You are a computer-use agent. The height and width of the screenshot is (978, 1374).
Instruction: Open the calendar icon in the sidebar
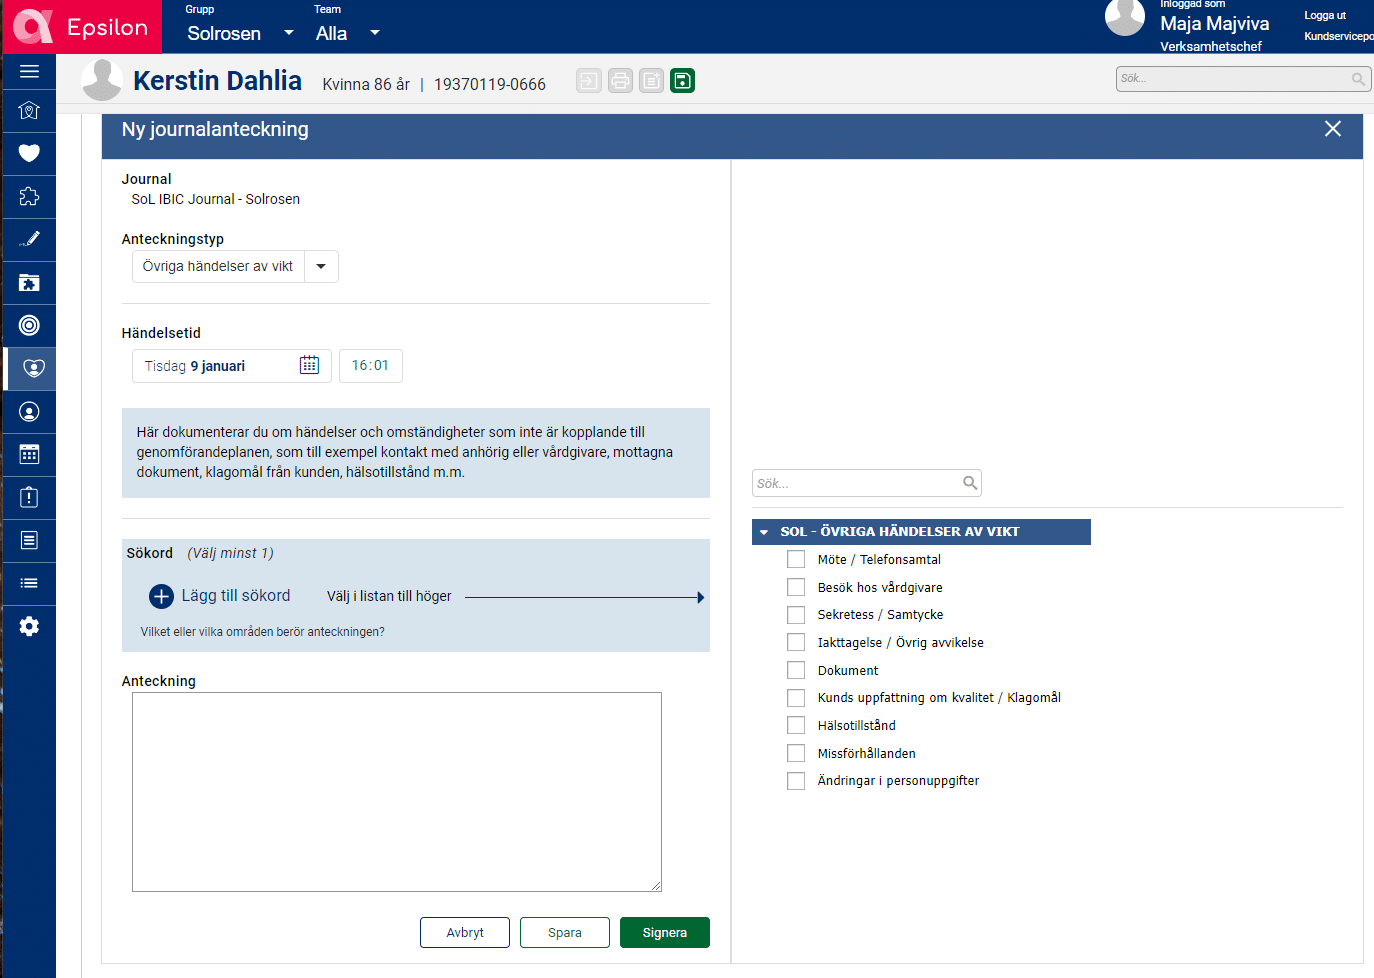pyautogui.click(x=29, y=454)
